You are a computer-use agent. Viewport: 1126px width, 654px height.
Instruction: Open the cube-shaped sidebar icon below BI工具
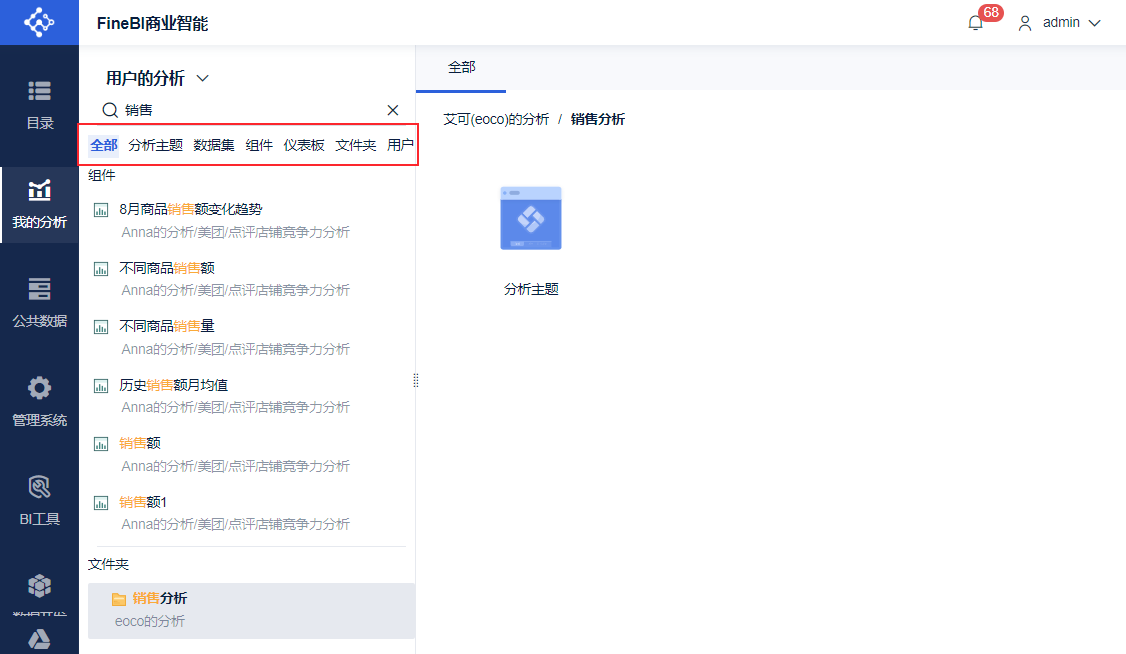click(39, 586)
